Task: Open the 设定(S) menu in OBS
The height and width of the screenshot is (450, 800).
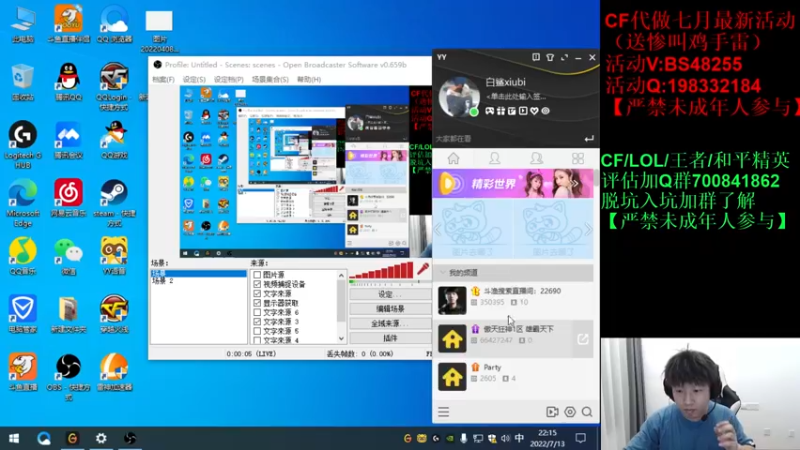Action: pyautogui.click(x=194, y=80)
